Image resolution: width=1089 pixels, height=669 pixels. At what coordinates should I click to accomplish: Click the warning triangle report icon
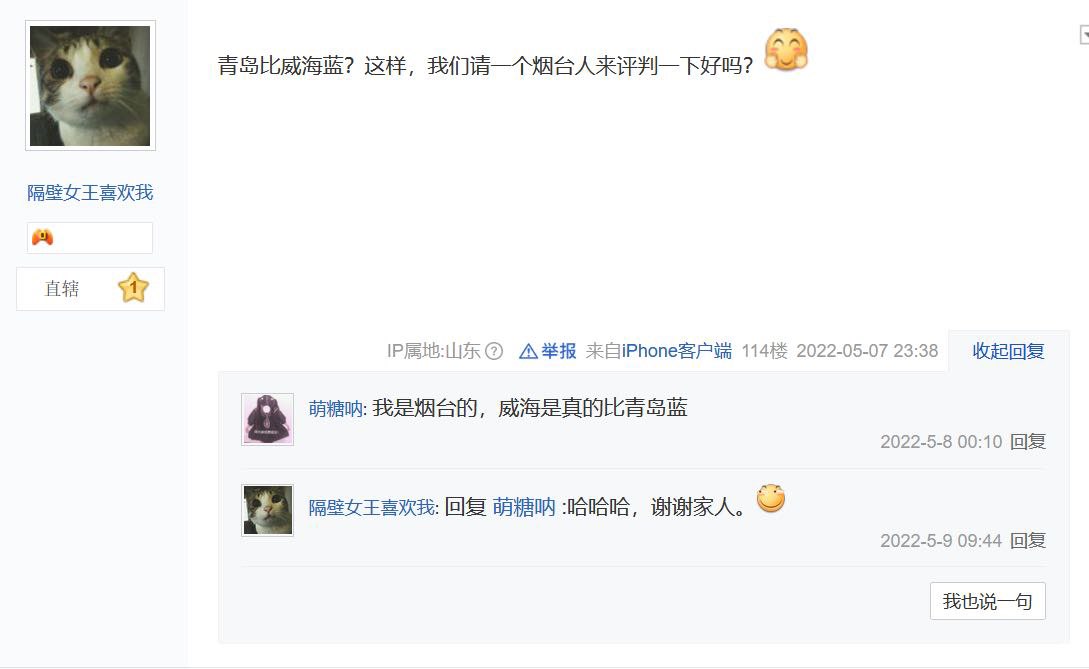point(529,352)
